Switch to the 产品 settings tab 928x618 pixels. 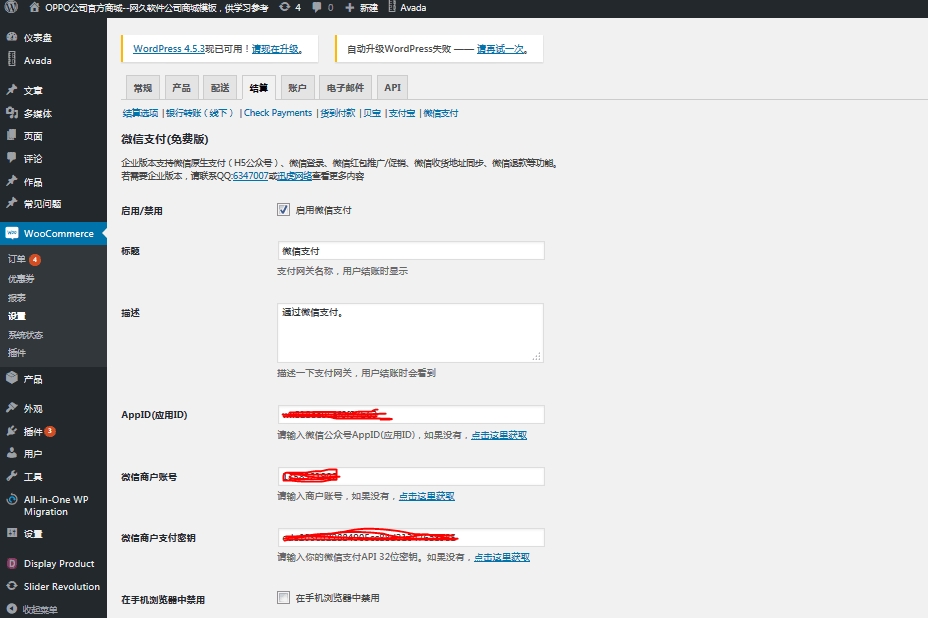coord(181,88)
